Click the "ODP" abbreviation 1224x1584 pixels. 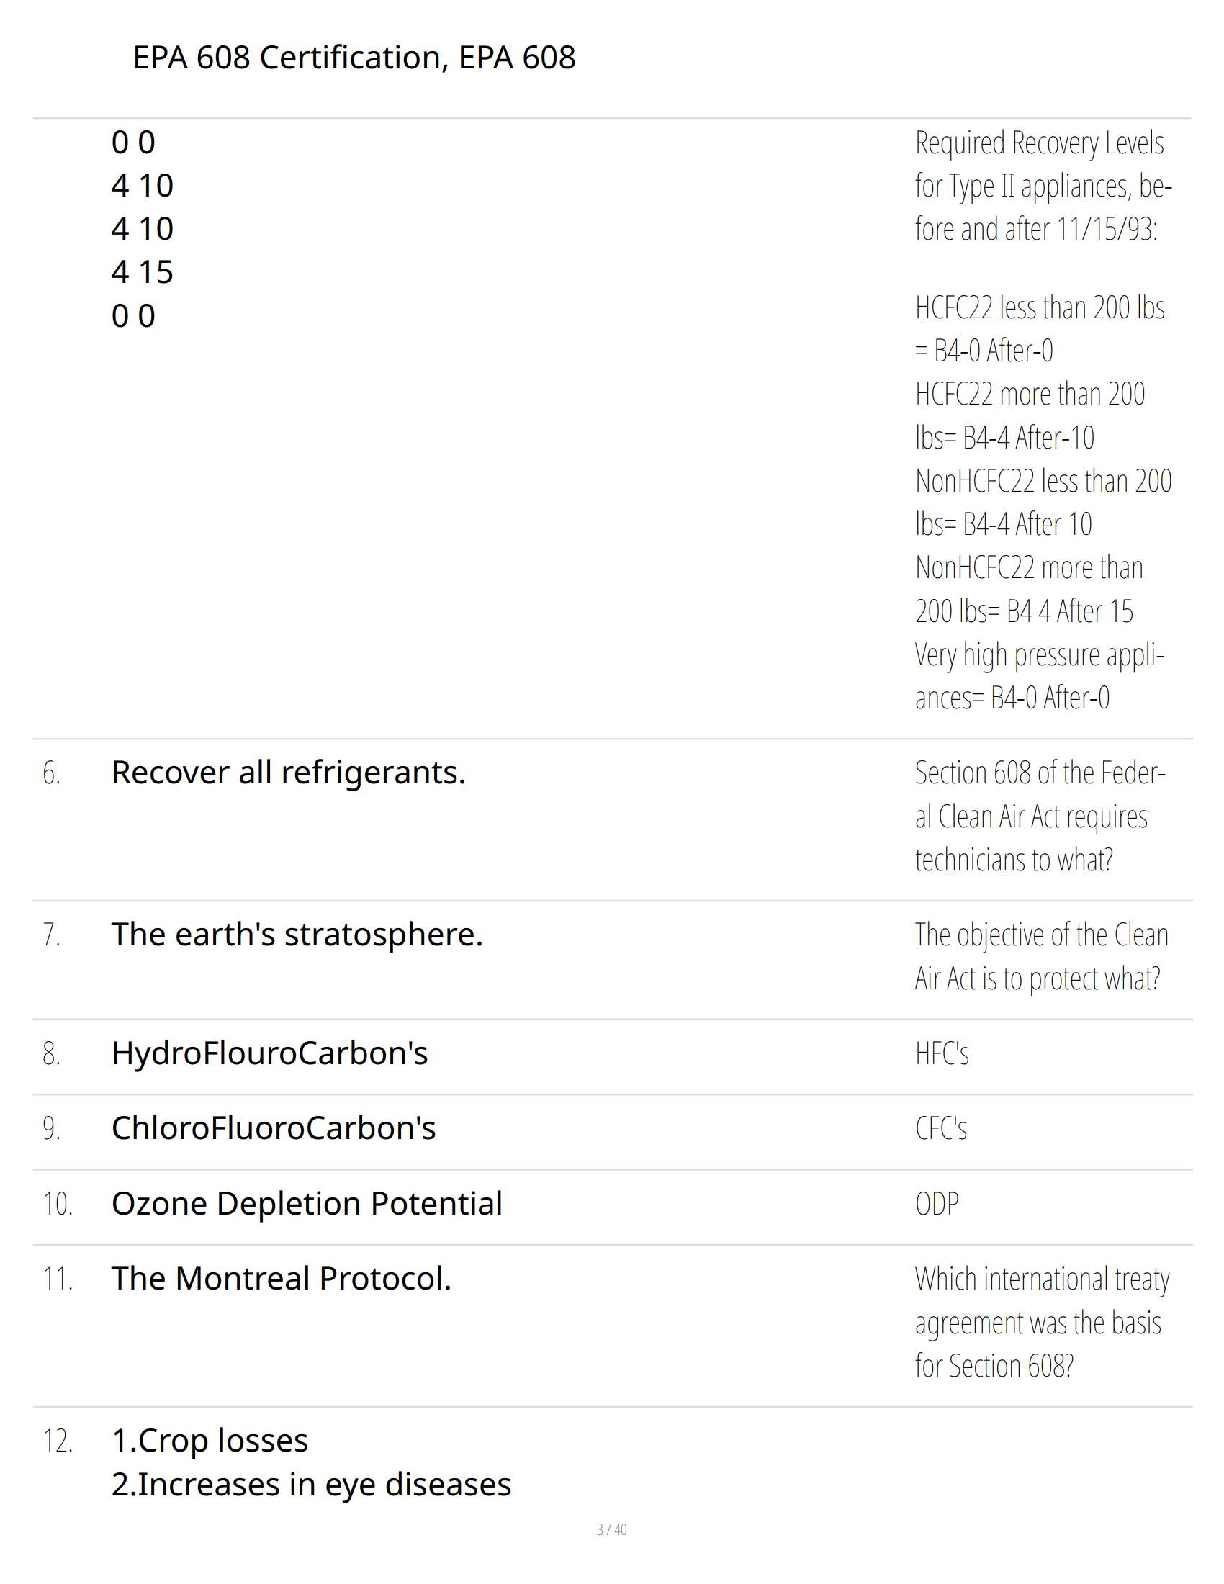937,1204
